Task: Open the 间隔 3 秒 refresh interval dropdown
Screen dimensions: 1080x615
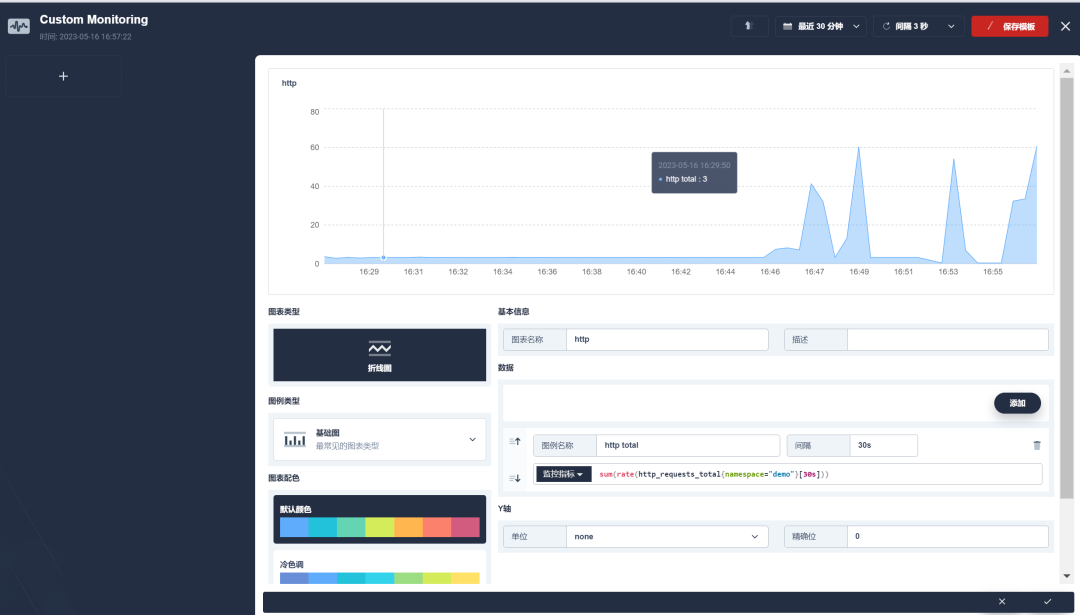Action: click(919, 26)
